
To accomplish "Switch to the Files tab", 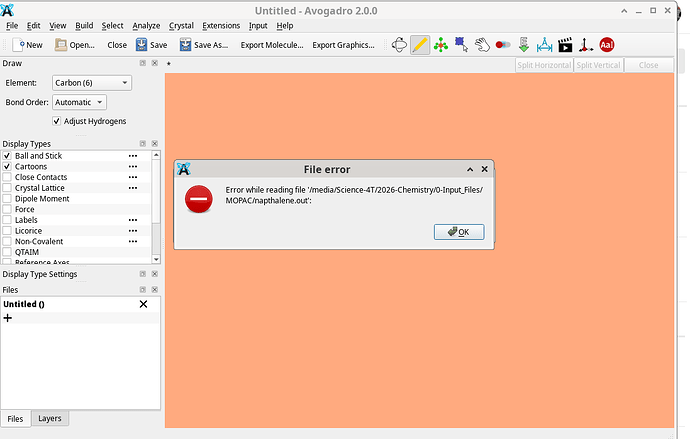I will (x=15, y=419).
